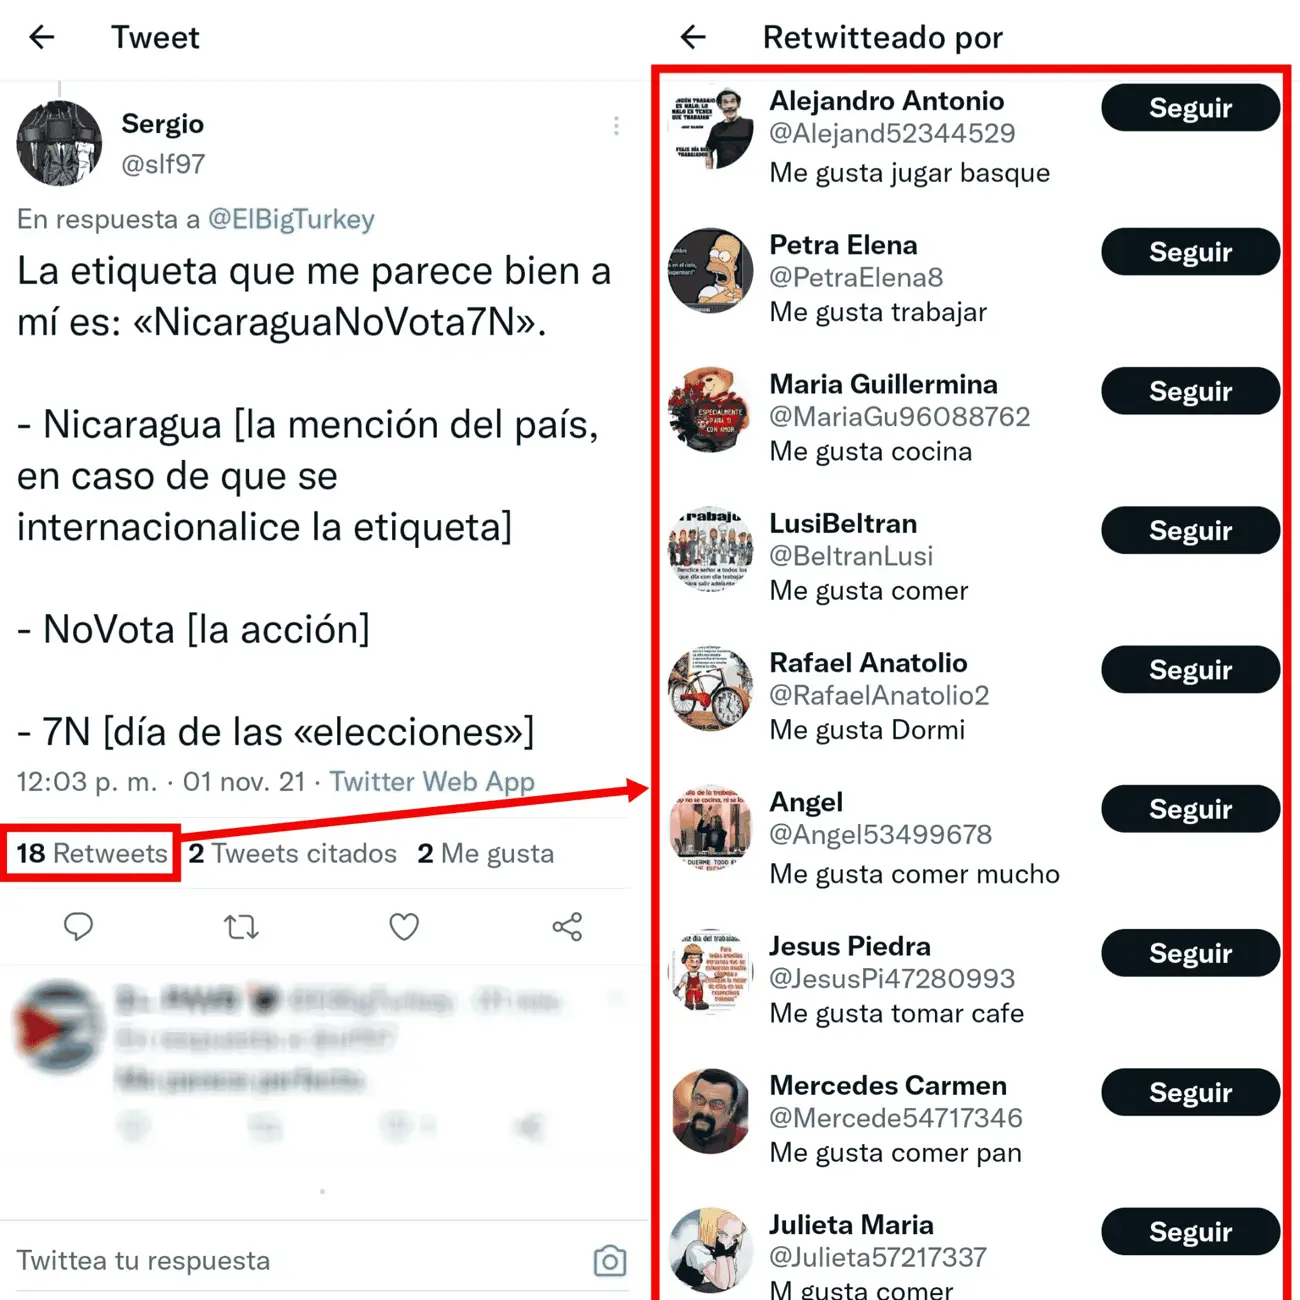Screen dimensions: 1300x1300
Task: Follow Maria Guillermina
Action: pos(1190,391)
